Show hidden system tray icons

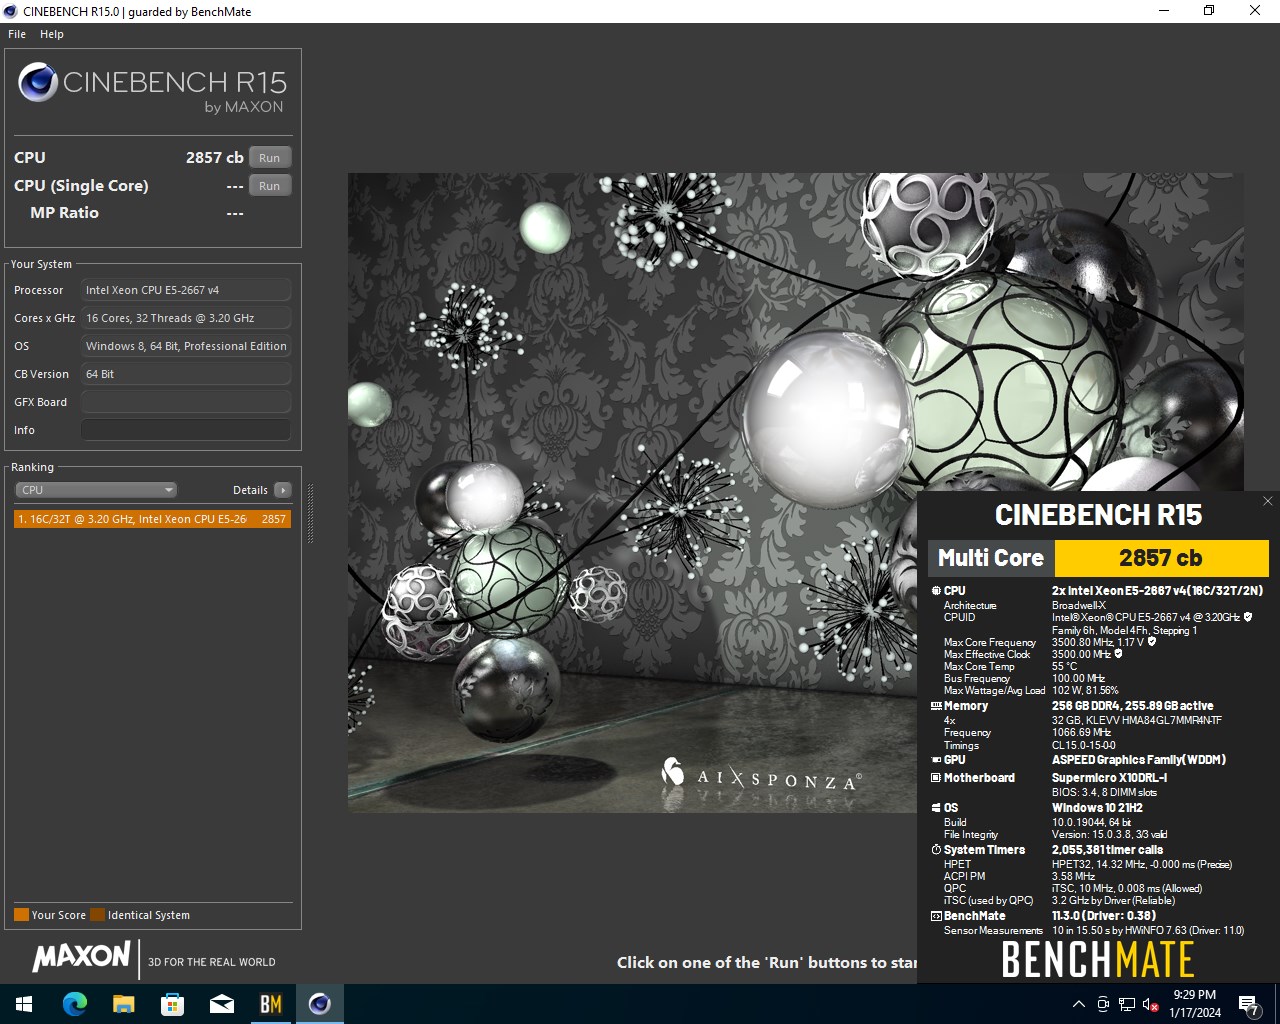(x=1078, y=1004)
